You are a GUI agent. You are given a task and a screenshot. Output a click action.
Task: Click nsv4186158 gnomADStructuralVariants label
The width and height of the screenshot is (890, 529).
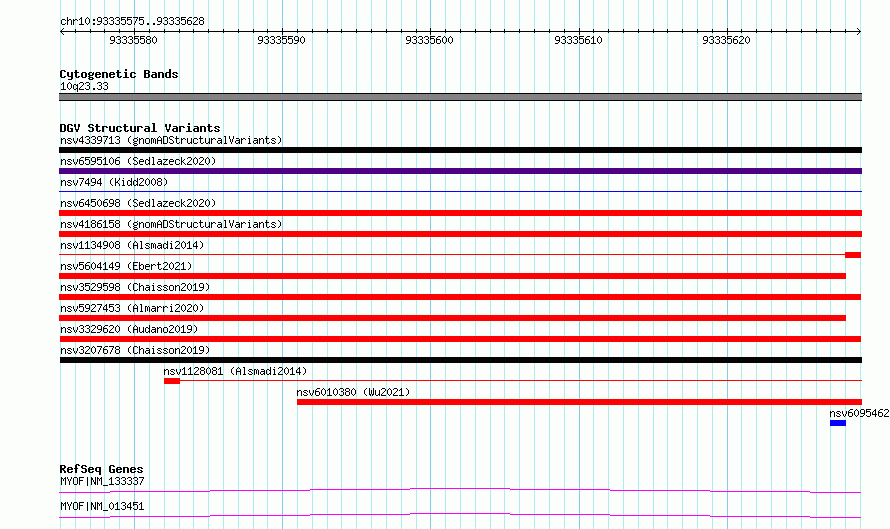[171, 224]
